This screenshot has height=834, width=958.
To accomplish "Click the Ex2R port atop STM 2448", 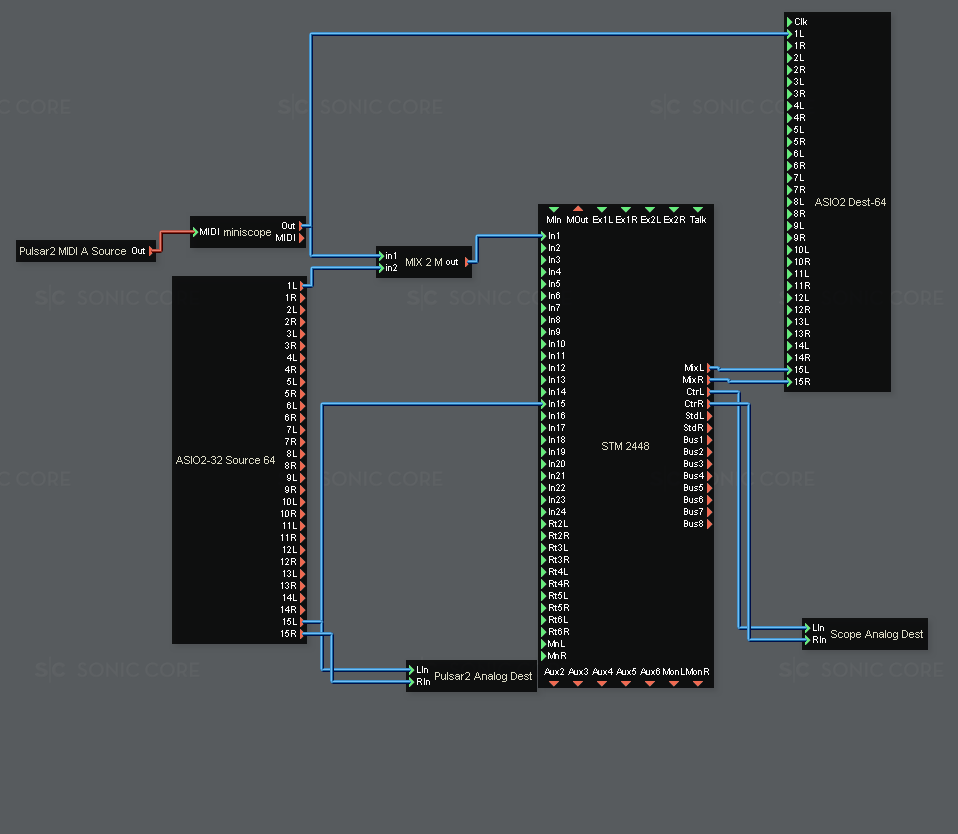I will (x=674, y=210).
